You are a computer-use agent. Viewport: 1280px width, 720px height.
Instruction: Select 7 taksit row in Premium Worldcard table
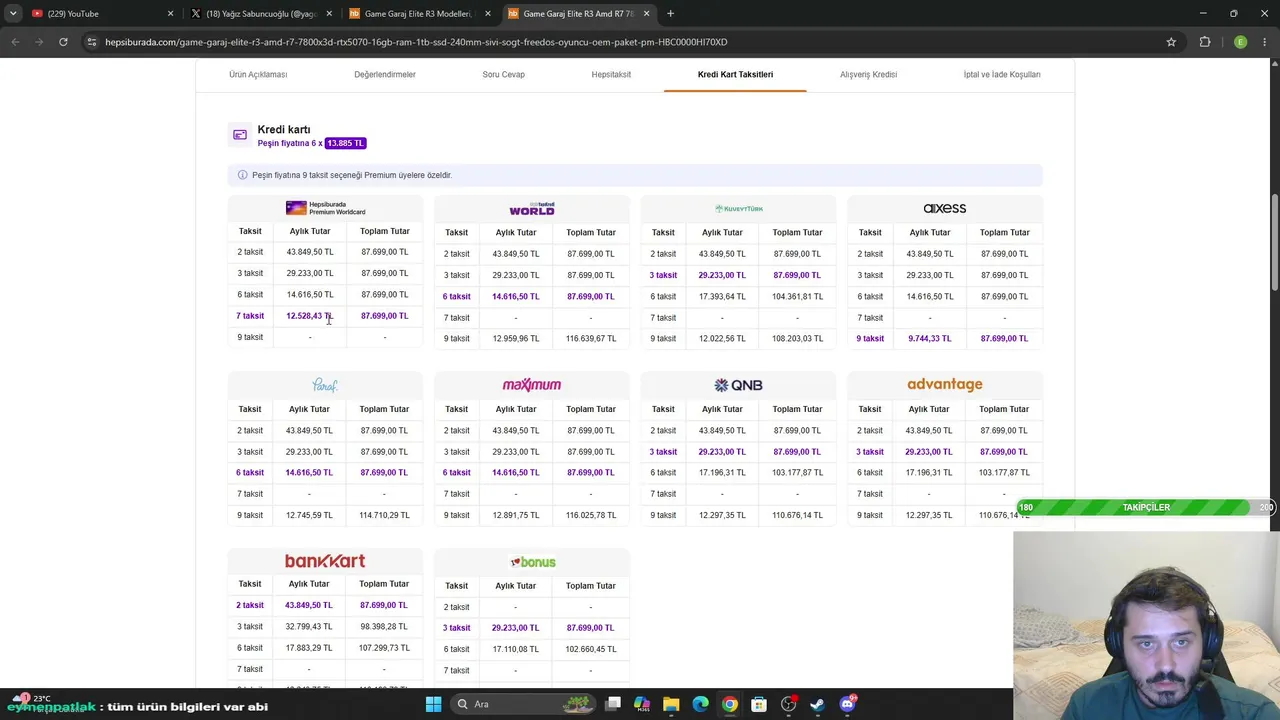325,316
